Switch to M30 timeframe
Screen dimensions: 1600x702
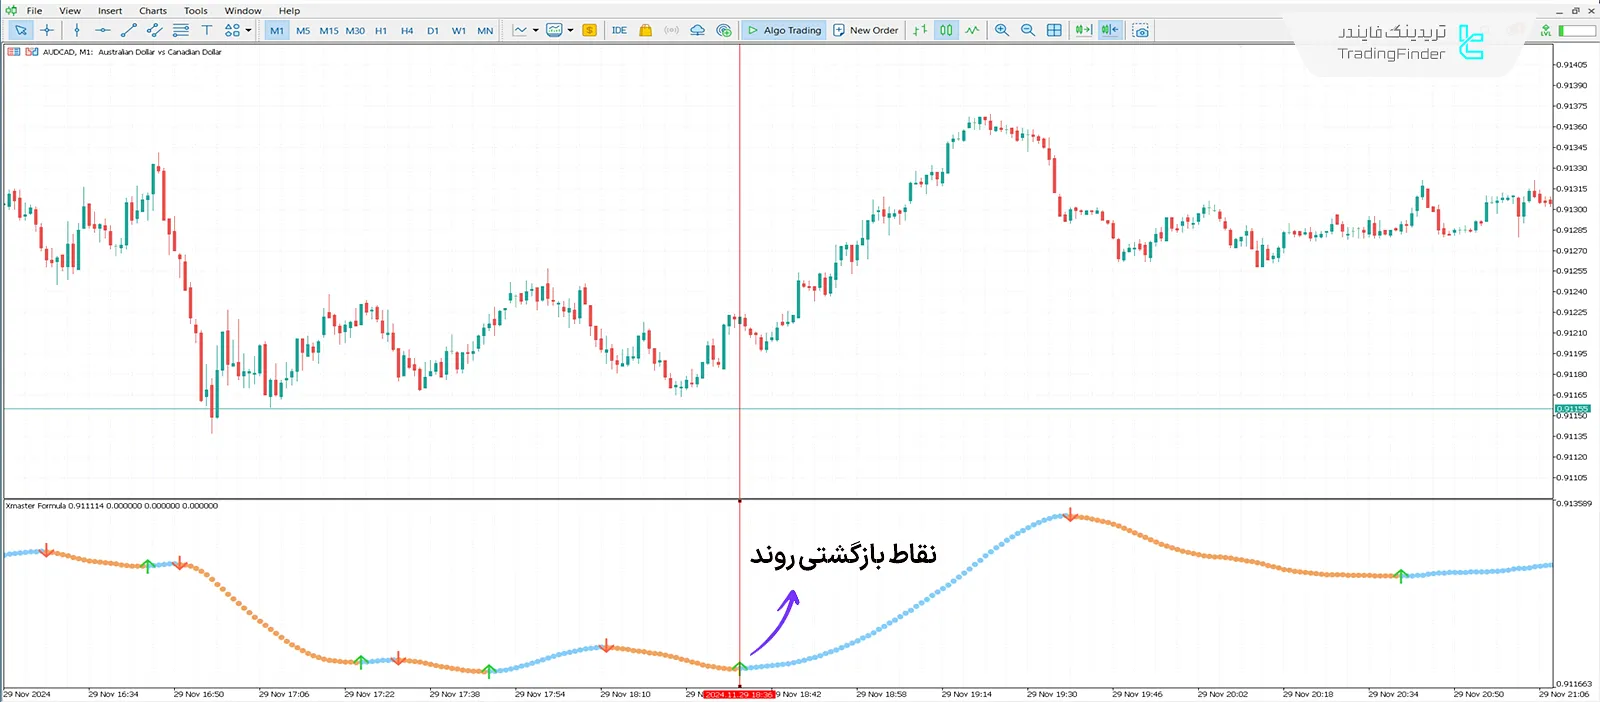point(355,31)
